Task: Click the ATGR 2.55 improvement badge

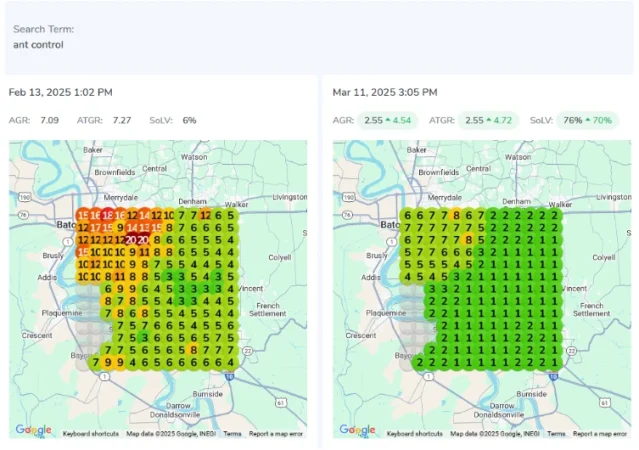Action: (488, 121)
